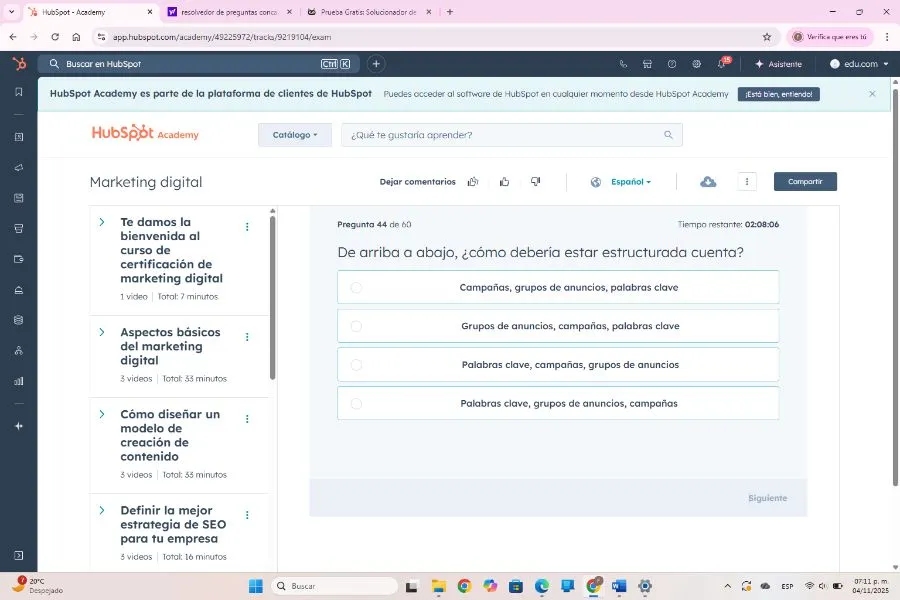This screenshot has width=900, height=600.
Task: Open the sparkle Breeze icon in left sidebar
Action: (18, 426)
